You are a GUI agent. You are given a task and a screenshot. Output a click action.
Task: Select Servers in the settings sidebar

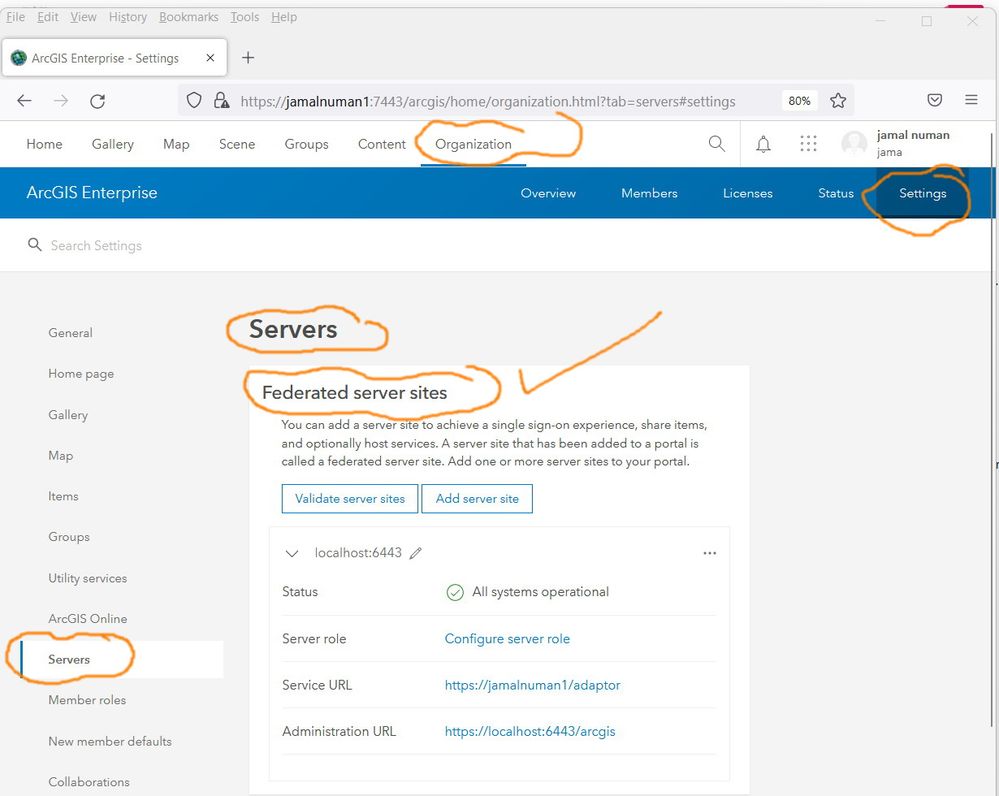[x=69, y=659]
